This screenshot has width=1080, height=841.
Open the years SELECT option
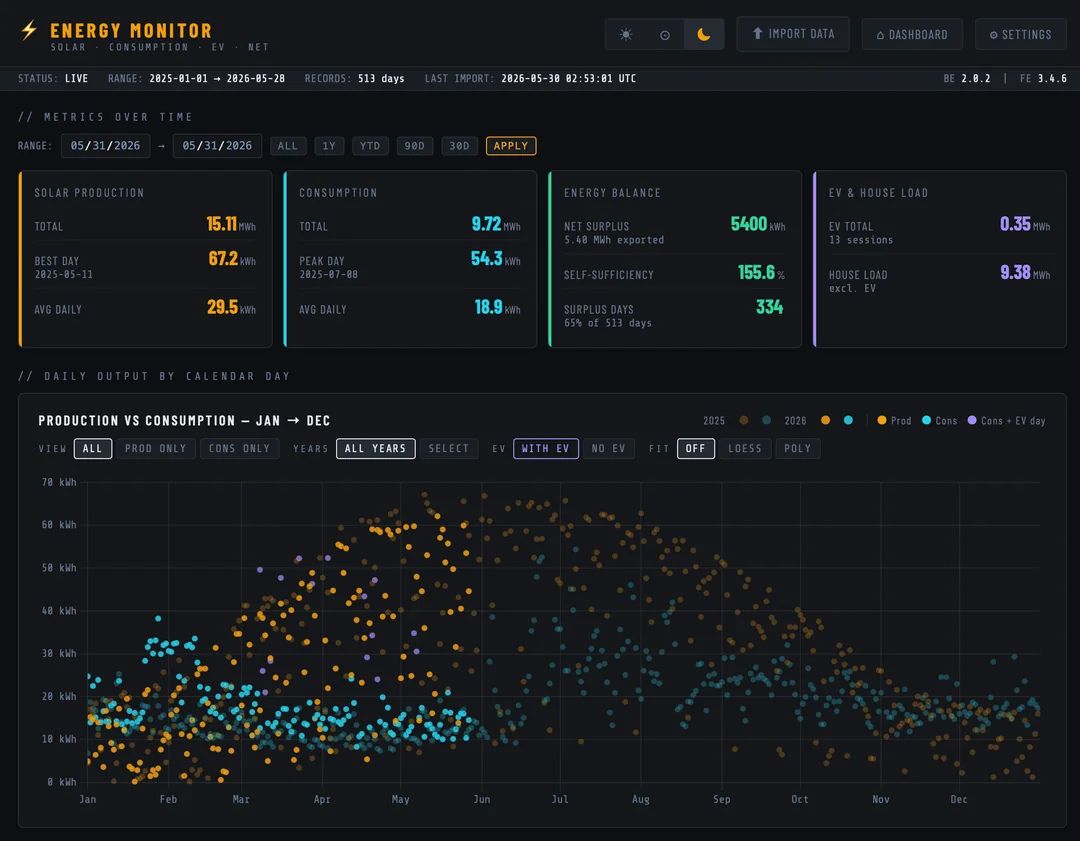(448, 448)
